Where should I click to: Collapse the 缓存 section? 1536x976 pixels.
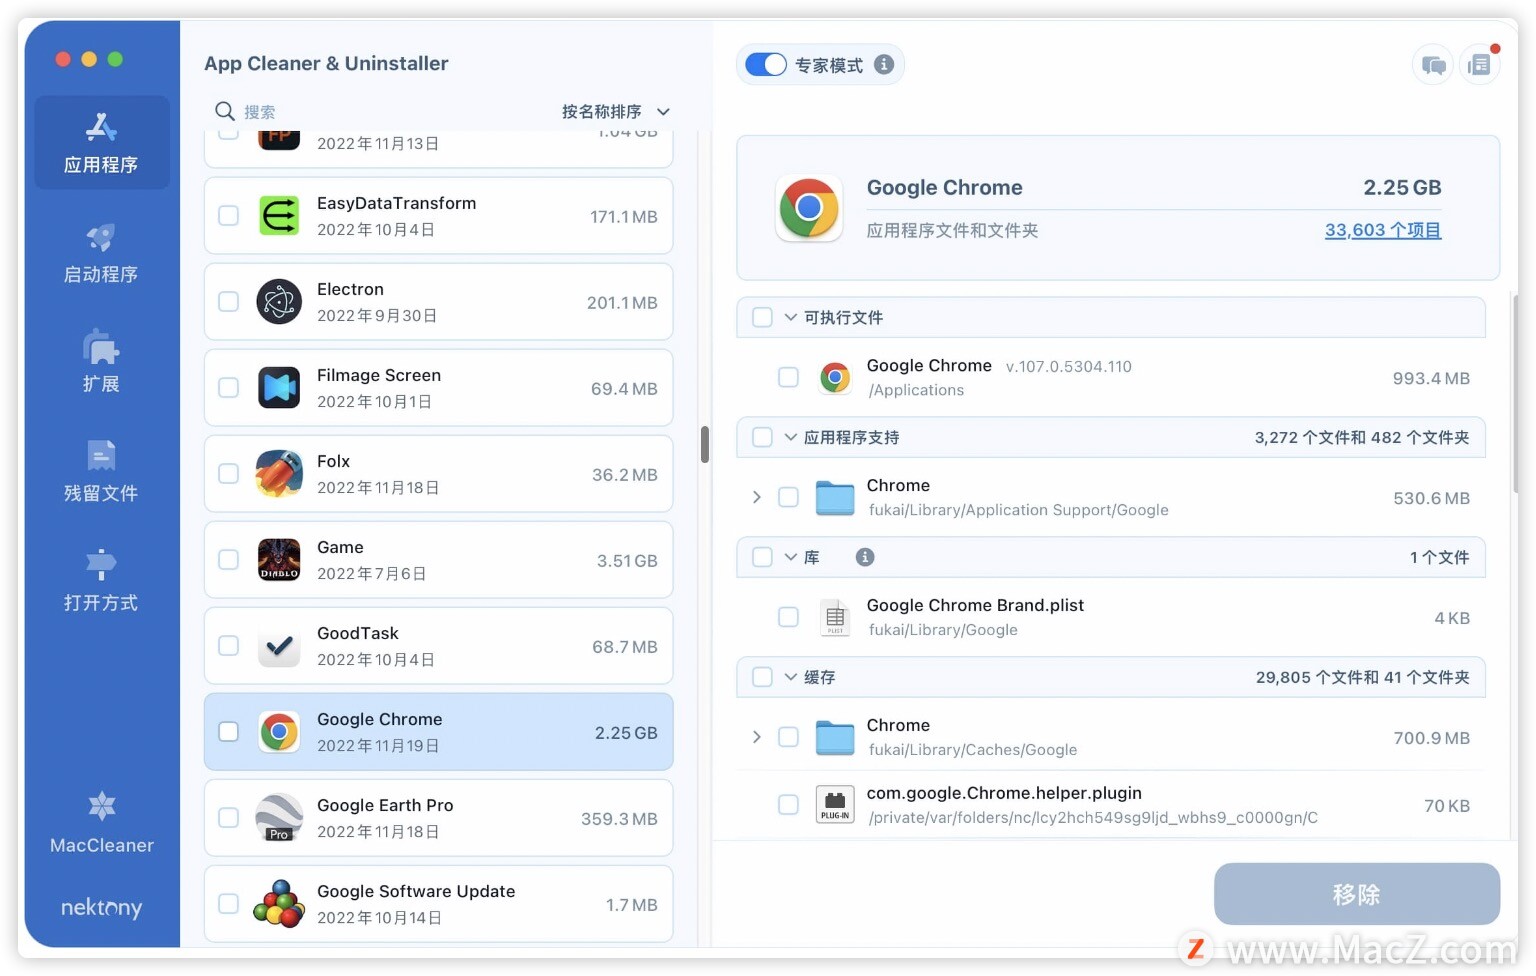pyautogui.click(x=791, y=677)
